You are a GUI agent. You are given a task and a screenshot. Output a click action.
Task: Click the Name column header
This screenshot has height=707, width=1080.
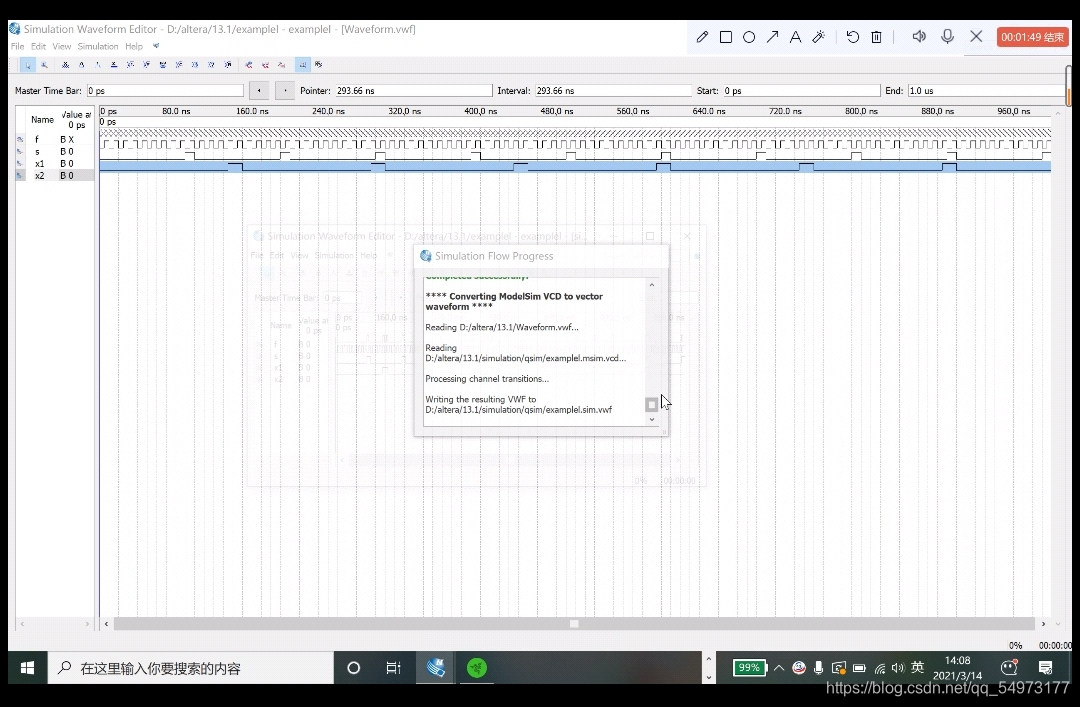(x=42, y=119)
